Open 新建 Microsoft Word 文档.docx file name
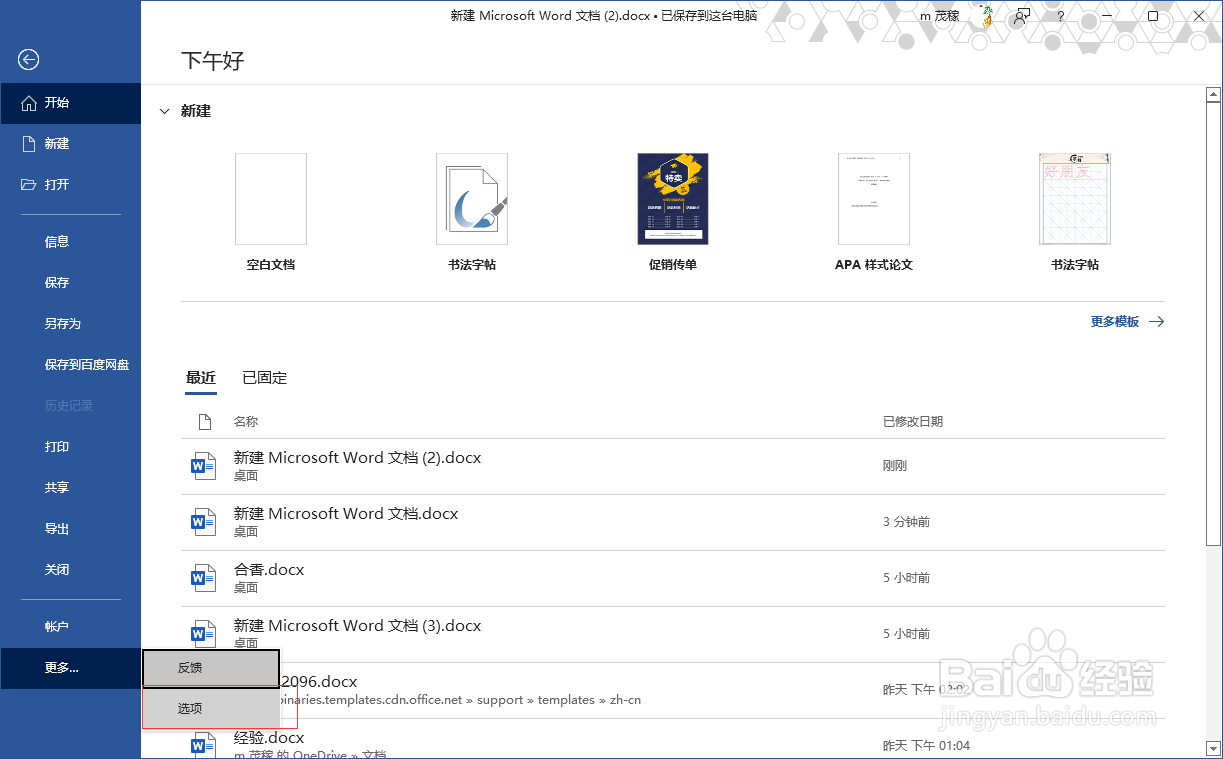The height and width of the screenshot is (759, 1223). coord(346,514)
